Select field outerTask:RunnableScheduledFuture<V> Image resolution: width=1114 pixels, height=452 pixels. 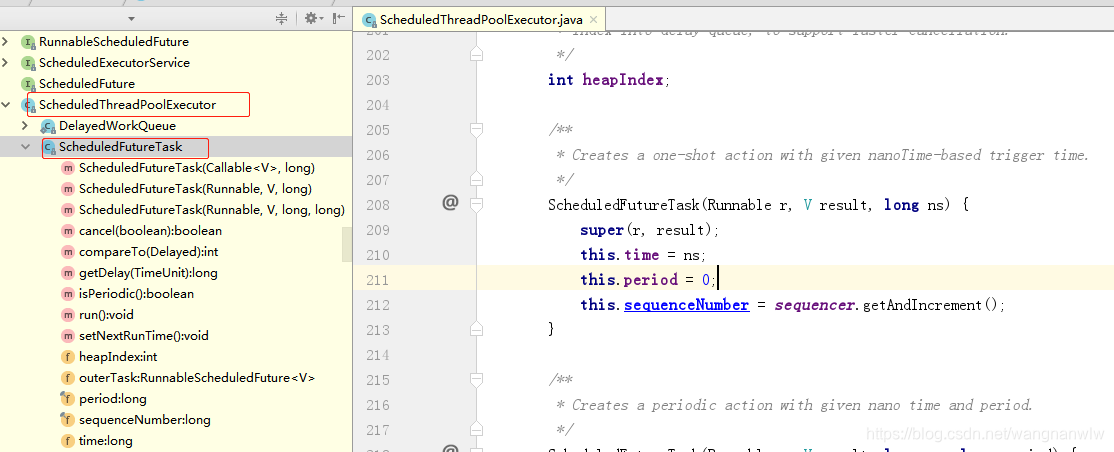(197, 377)
